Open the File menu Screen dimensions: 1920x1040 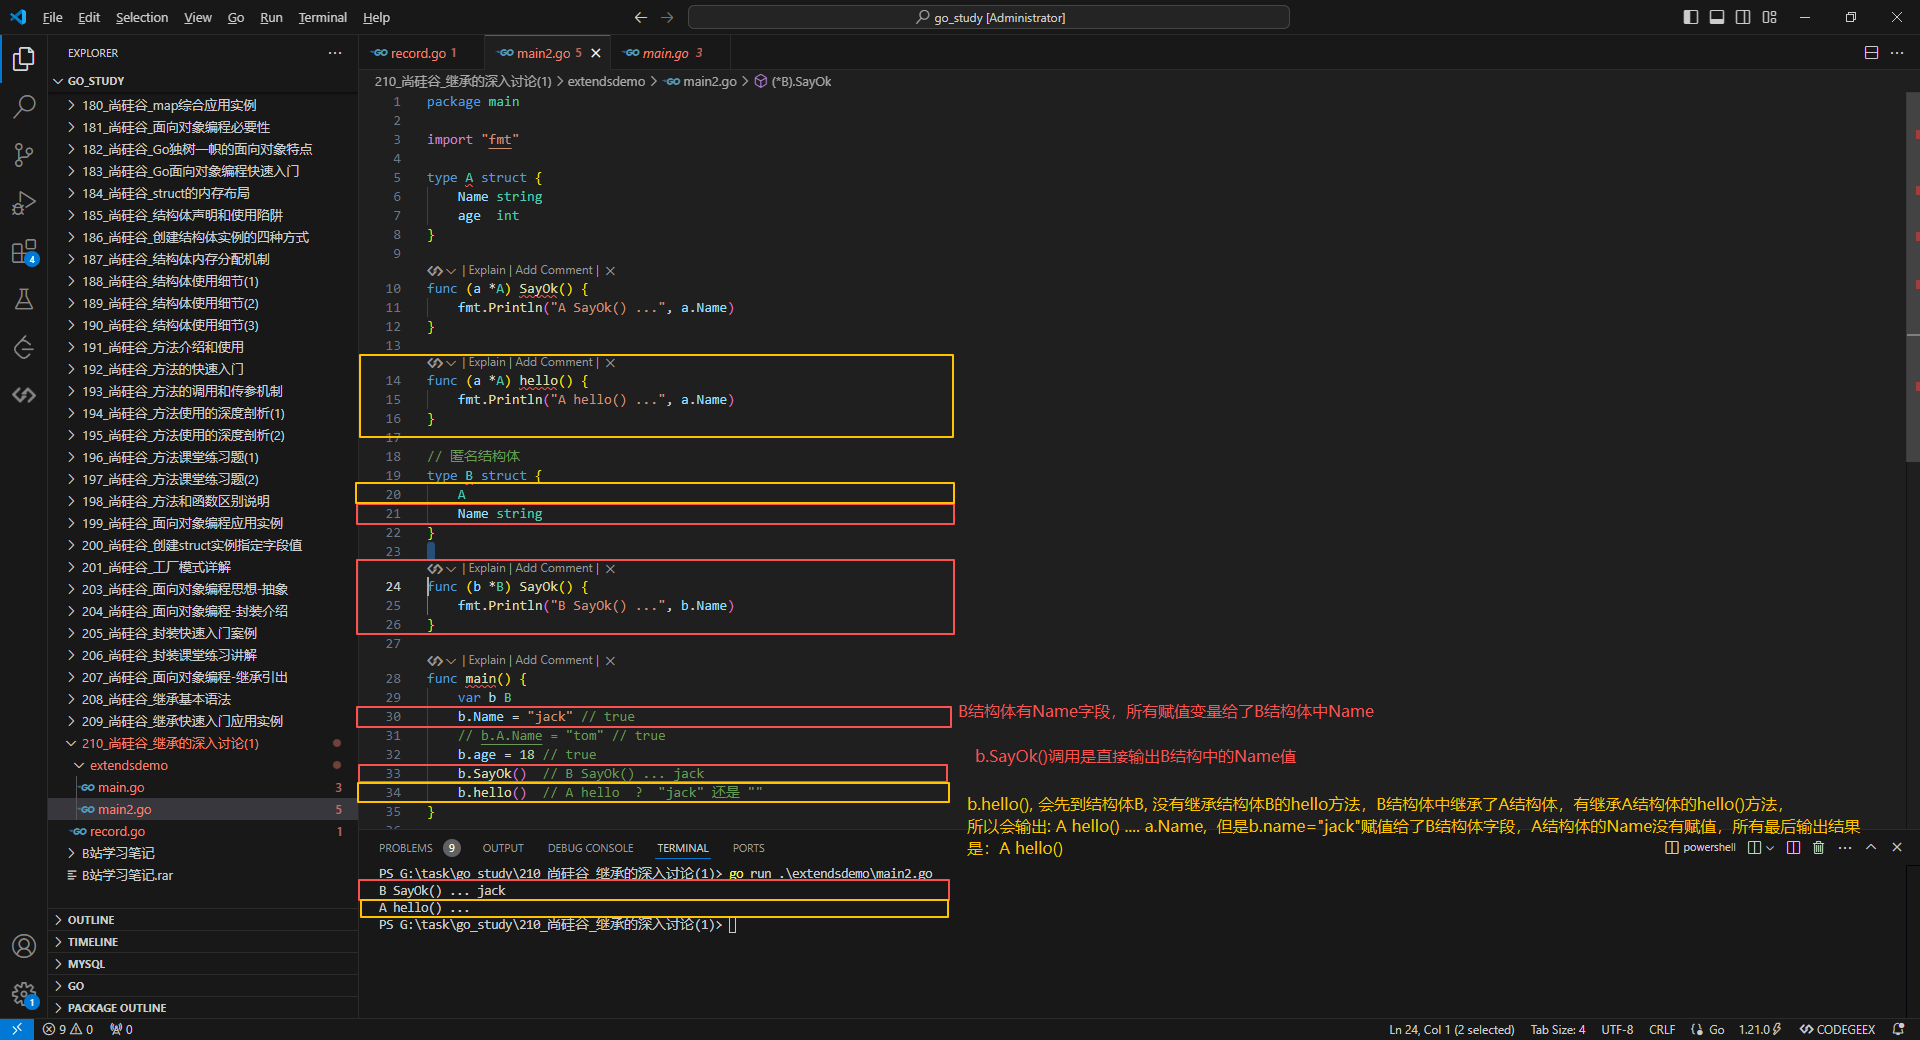coord(53,17)
